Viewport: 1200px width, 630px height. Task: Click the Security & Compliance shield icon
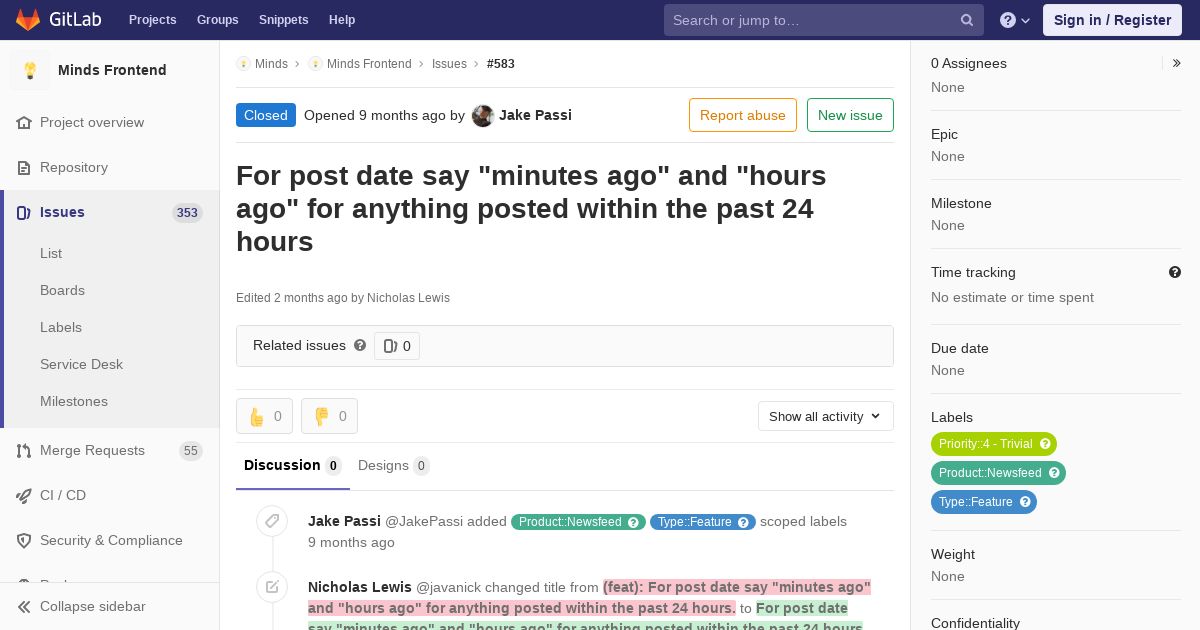(x=24, y=540)
